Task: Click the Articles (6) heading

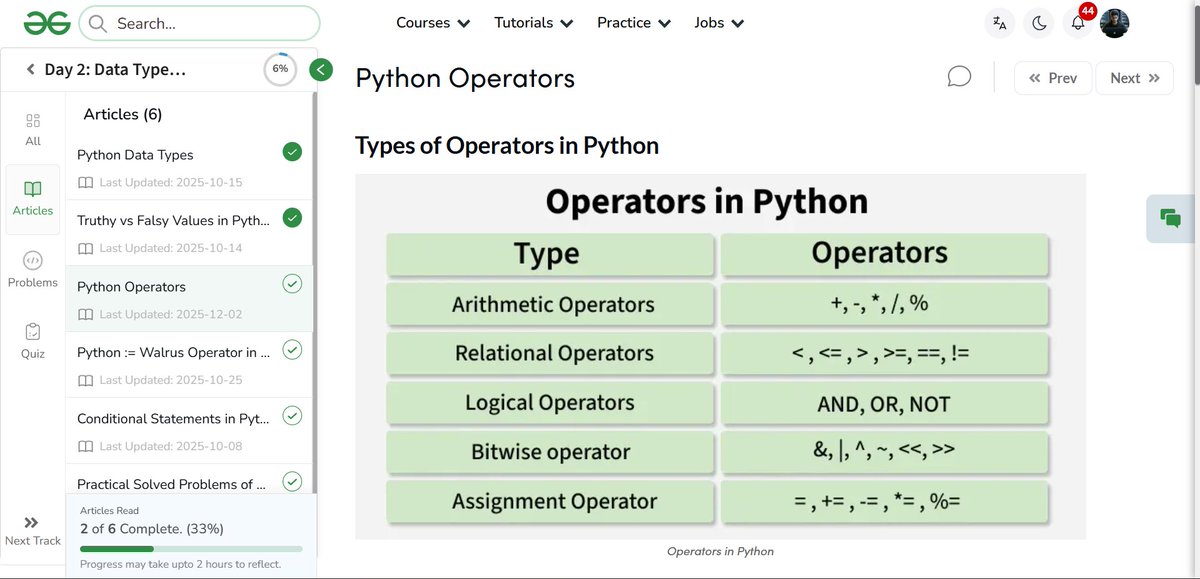Action: coord(122,115)
